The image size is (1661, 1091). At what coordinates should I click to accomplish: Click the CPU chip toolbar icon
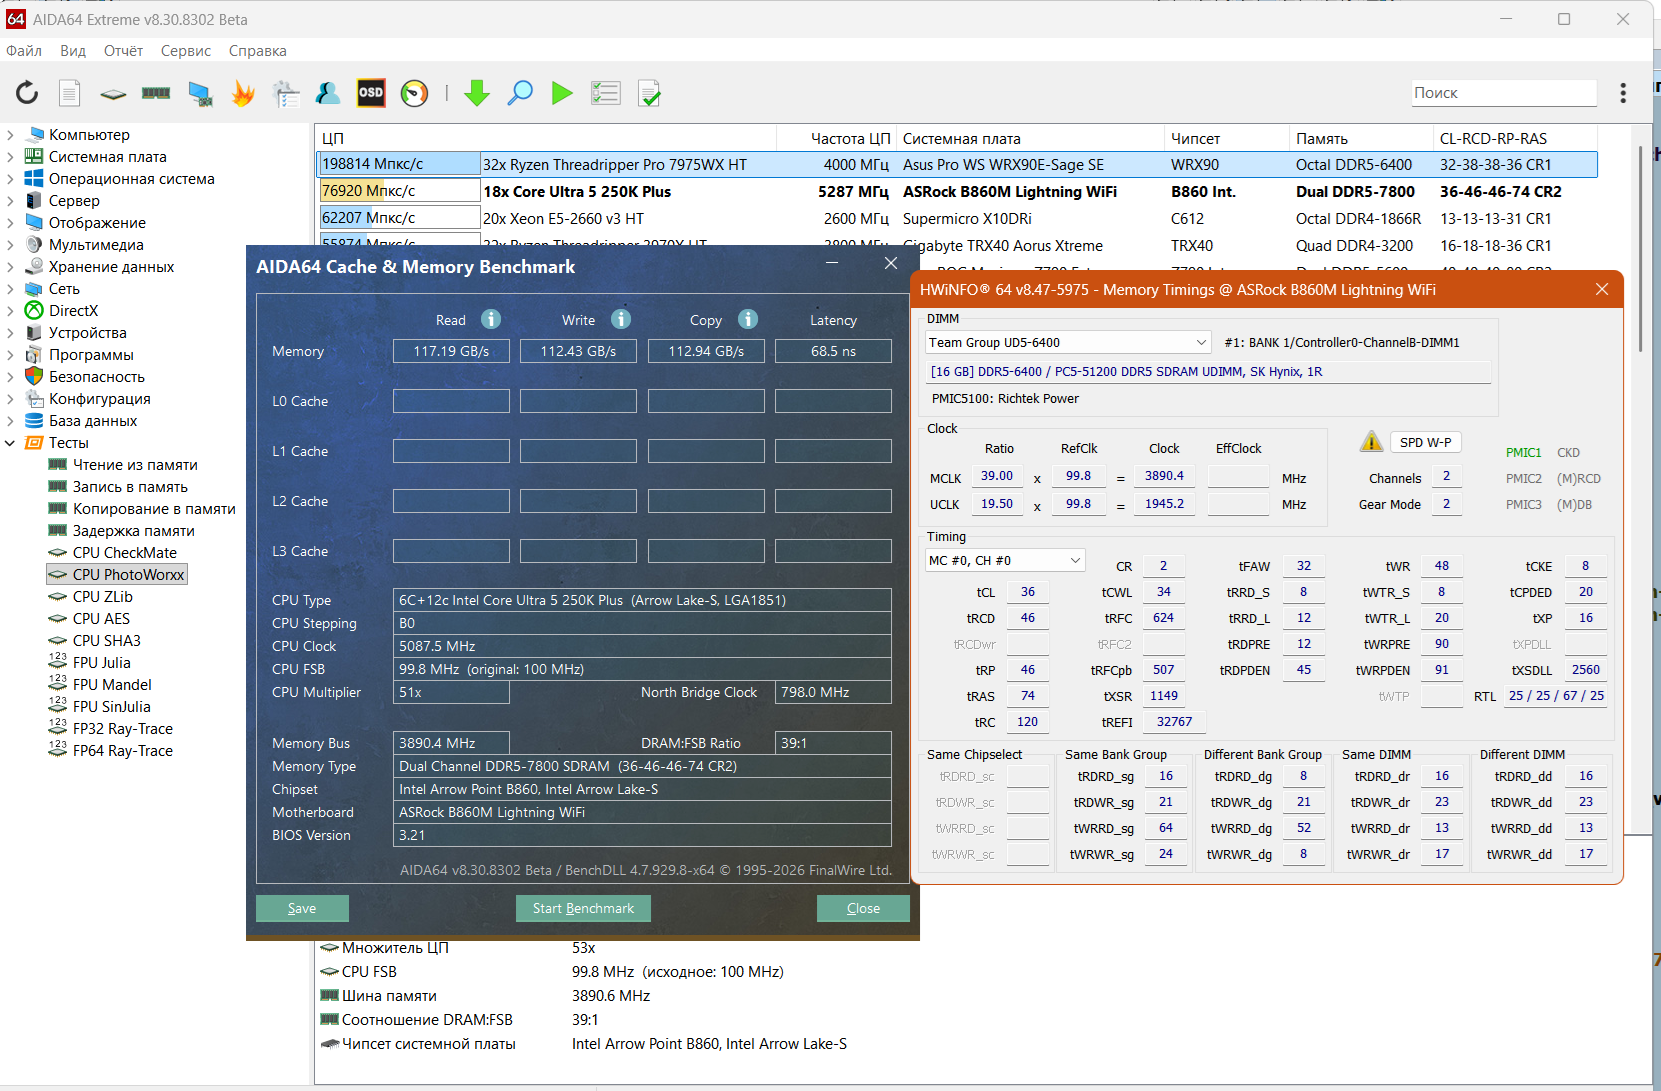click(113, 94)
